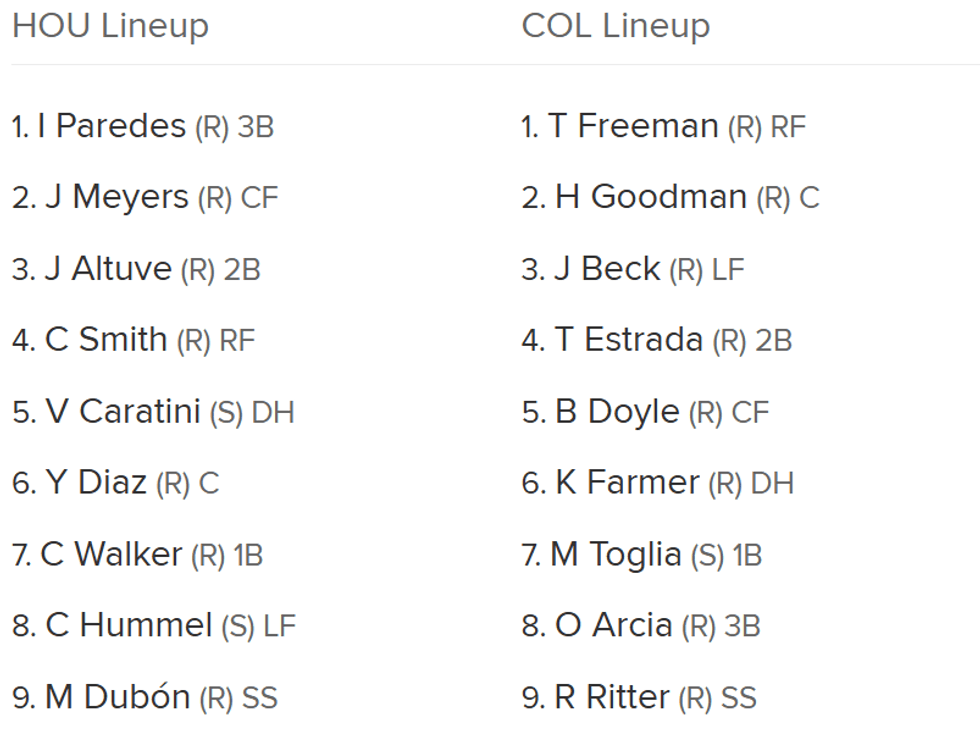
Task: Open C Walker player link
Action: pos(111,554)
